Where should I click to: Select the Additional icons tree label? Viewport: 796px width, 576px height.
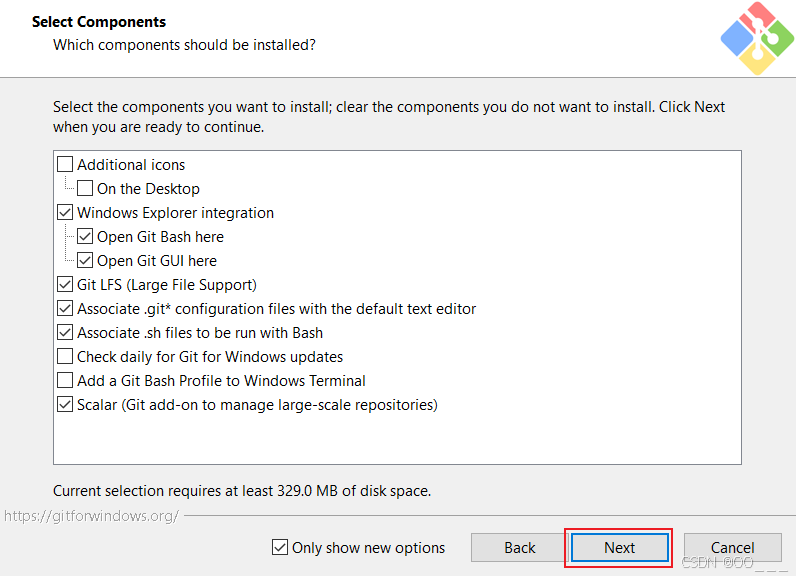pyautogui.click(x=131, y=165)
